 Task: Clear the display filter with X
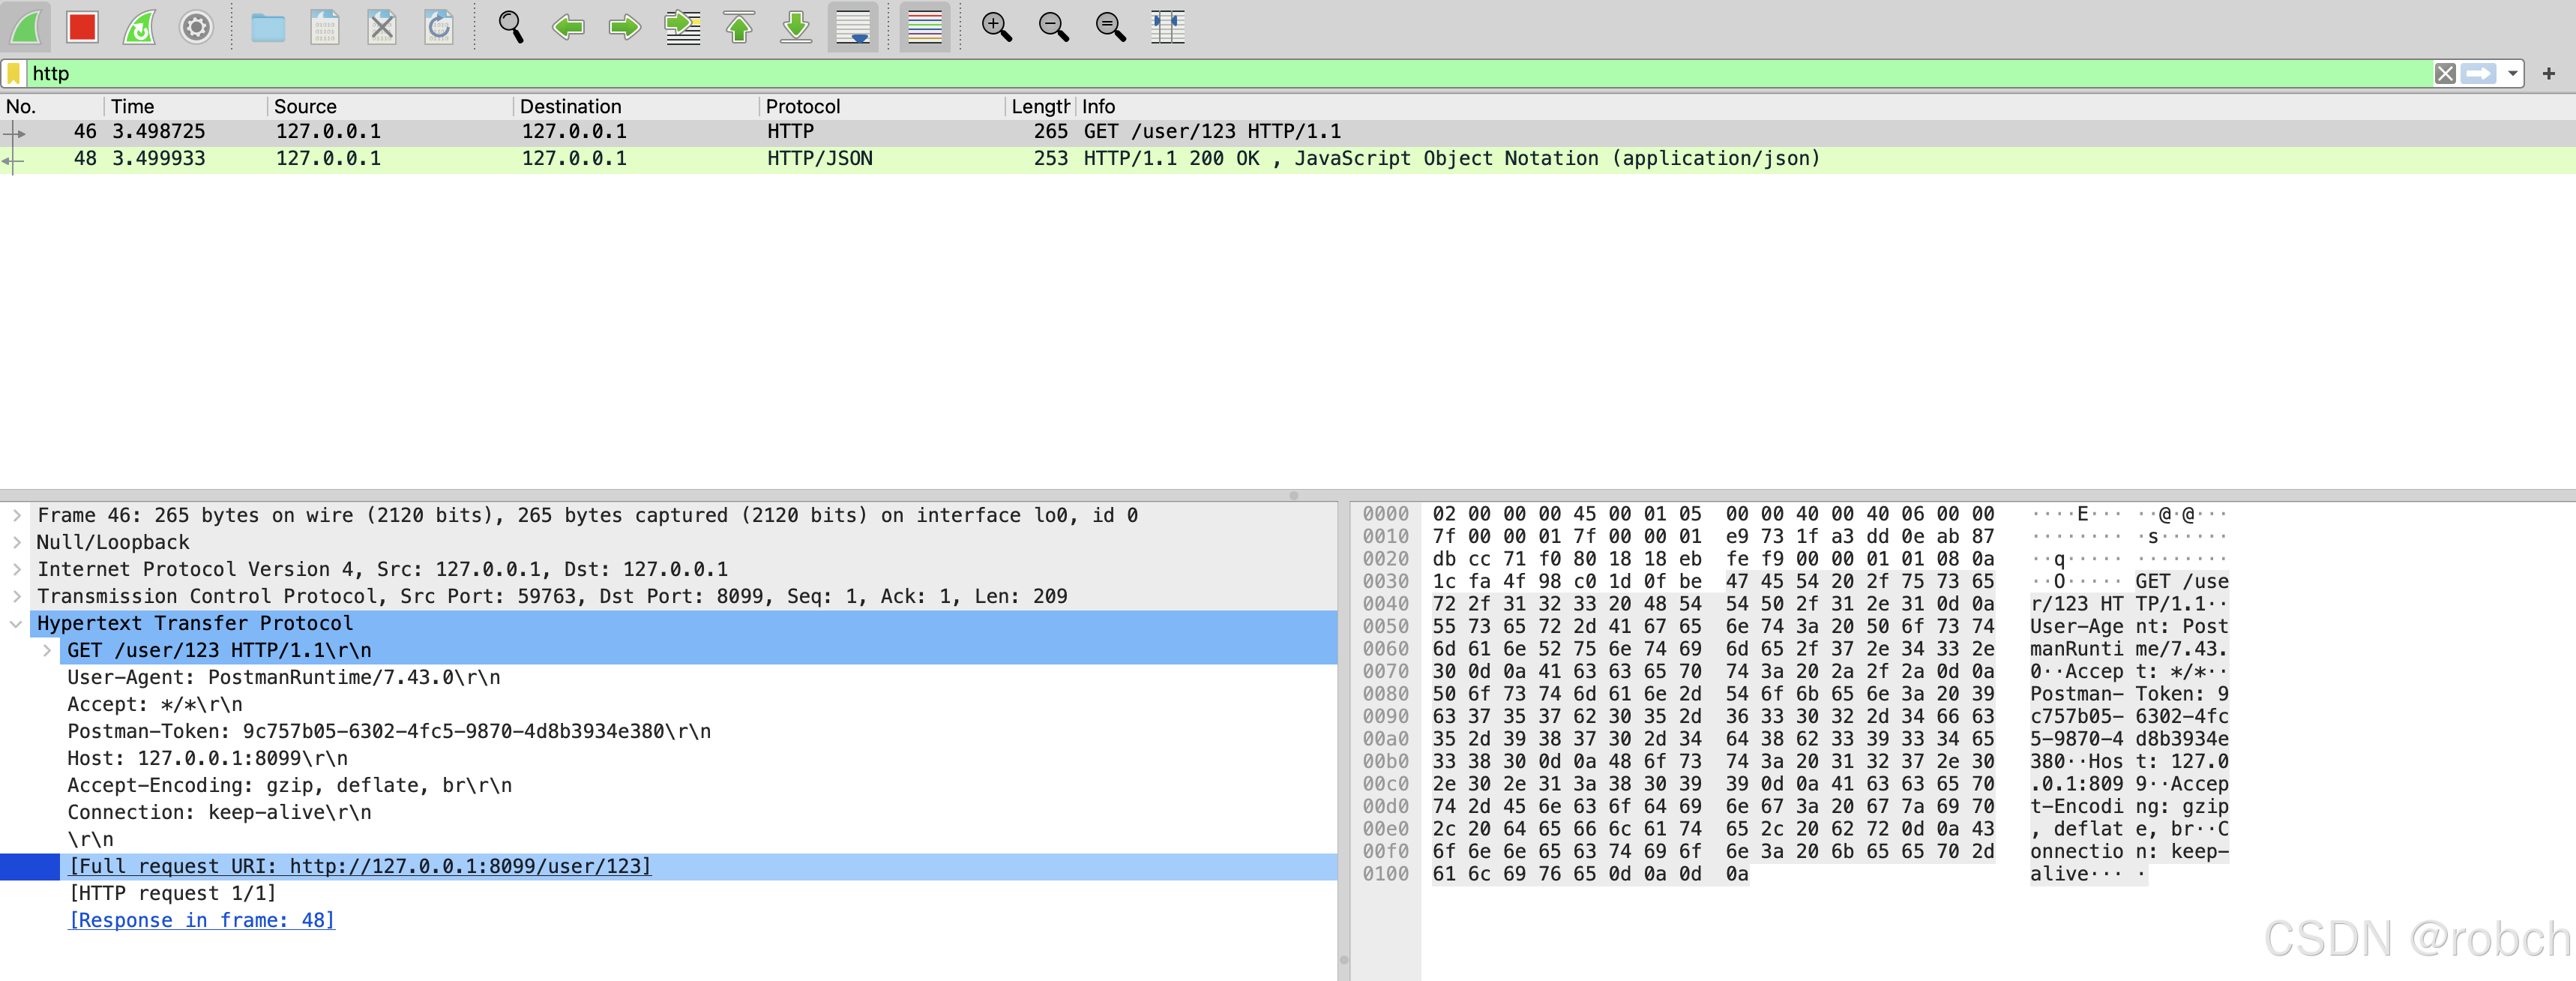point(2445,73)
